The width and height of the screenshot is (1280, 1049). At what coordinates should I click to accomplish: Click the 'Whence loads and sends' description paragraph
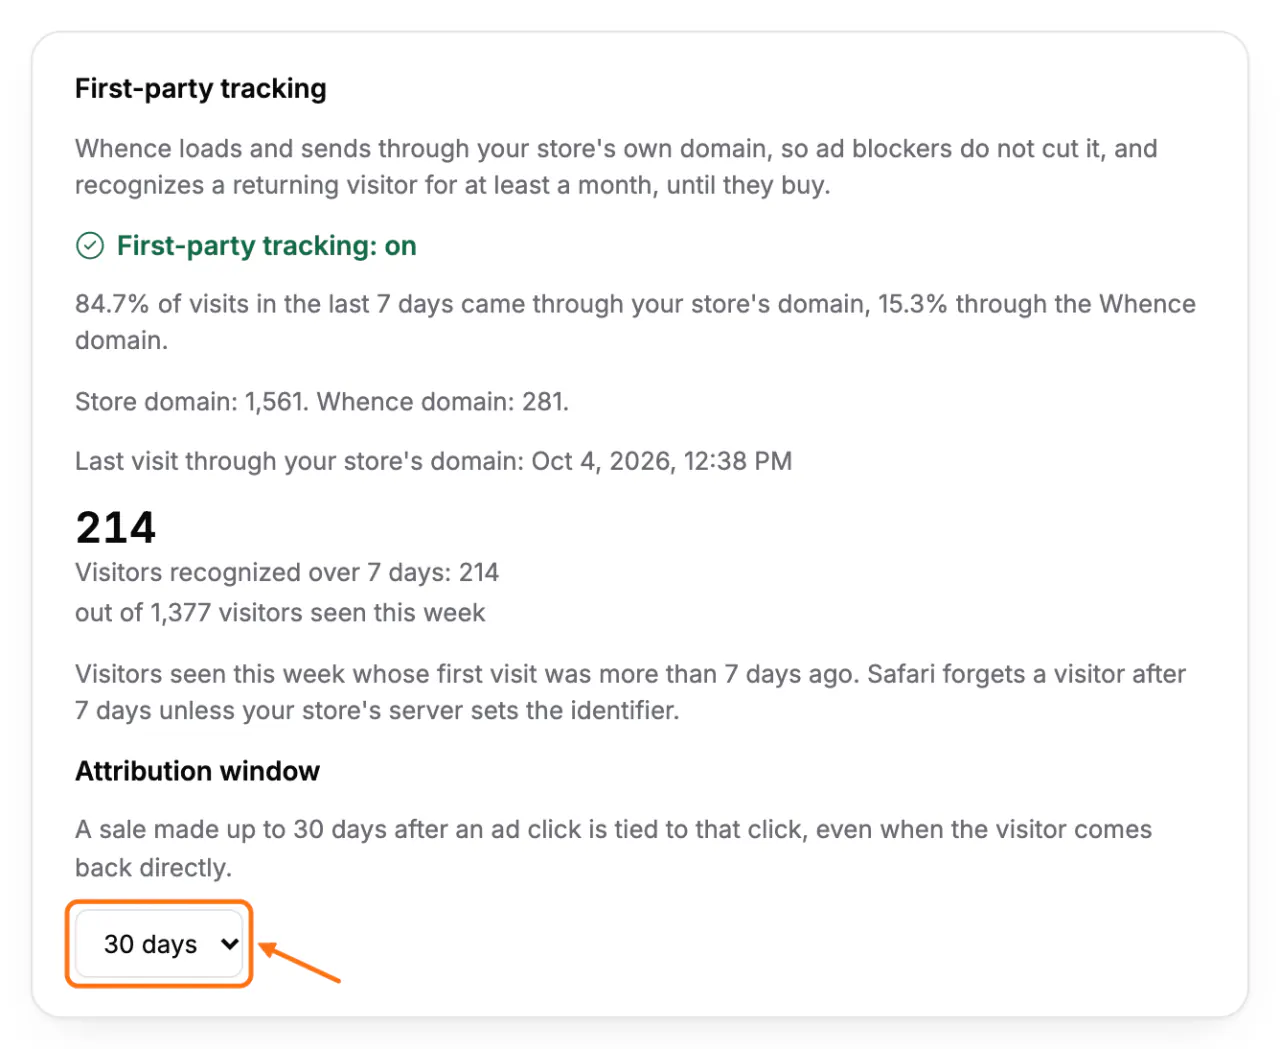616,166
